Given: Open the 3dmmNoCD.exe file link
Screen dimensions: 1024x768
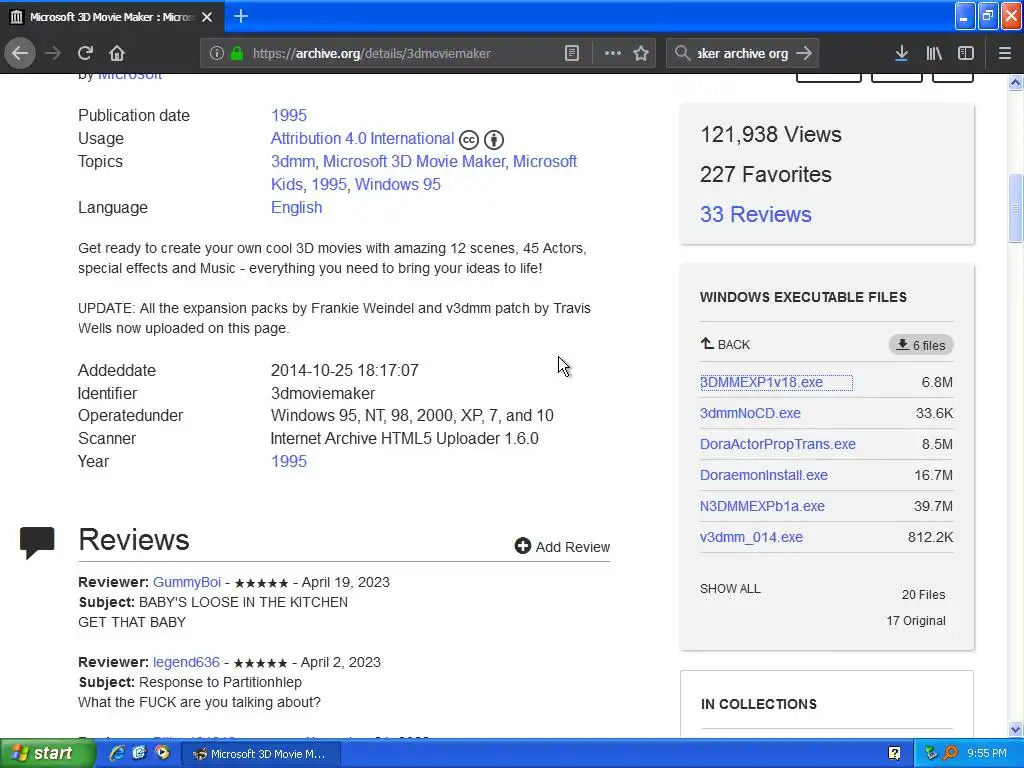Looking at the screenshot, I should 750,413.
